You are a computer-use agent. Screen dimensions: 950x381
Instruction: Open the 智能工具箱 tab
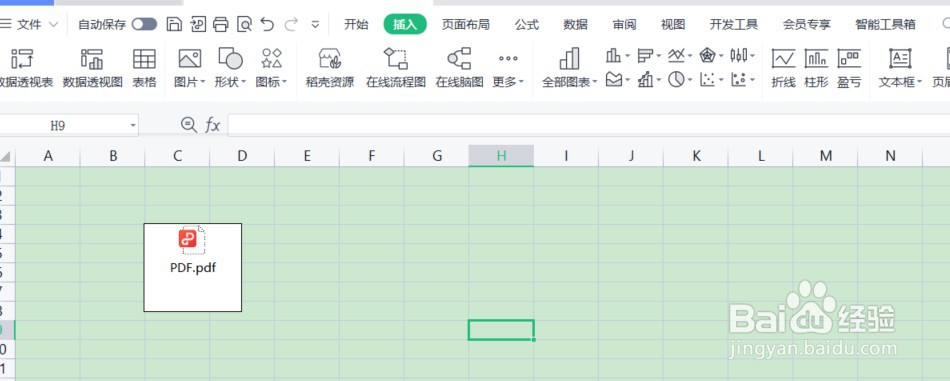(885, 24)
